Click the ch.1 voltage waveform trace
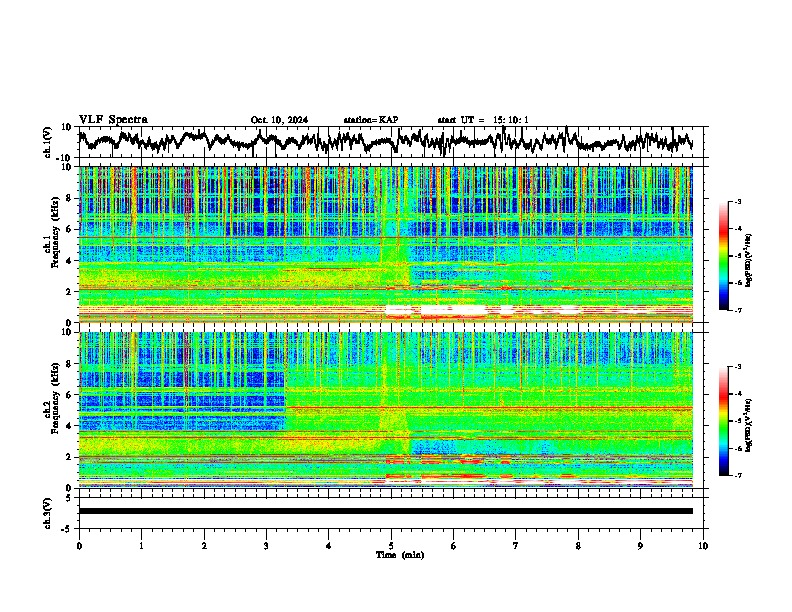 [x=385, y=141]
